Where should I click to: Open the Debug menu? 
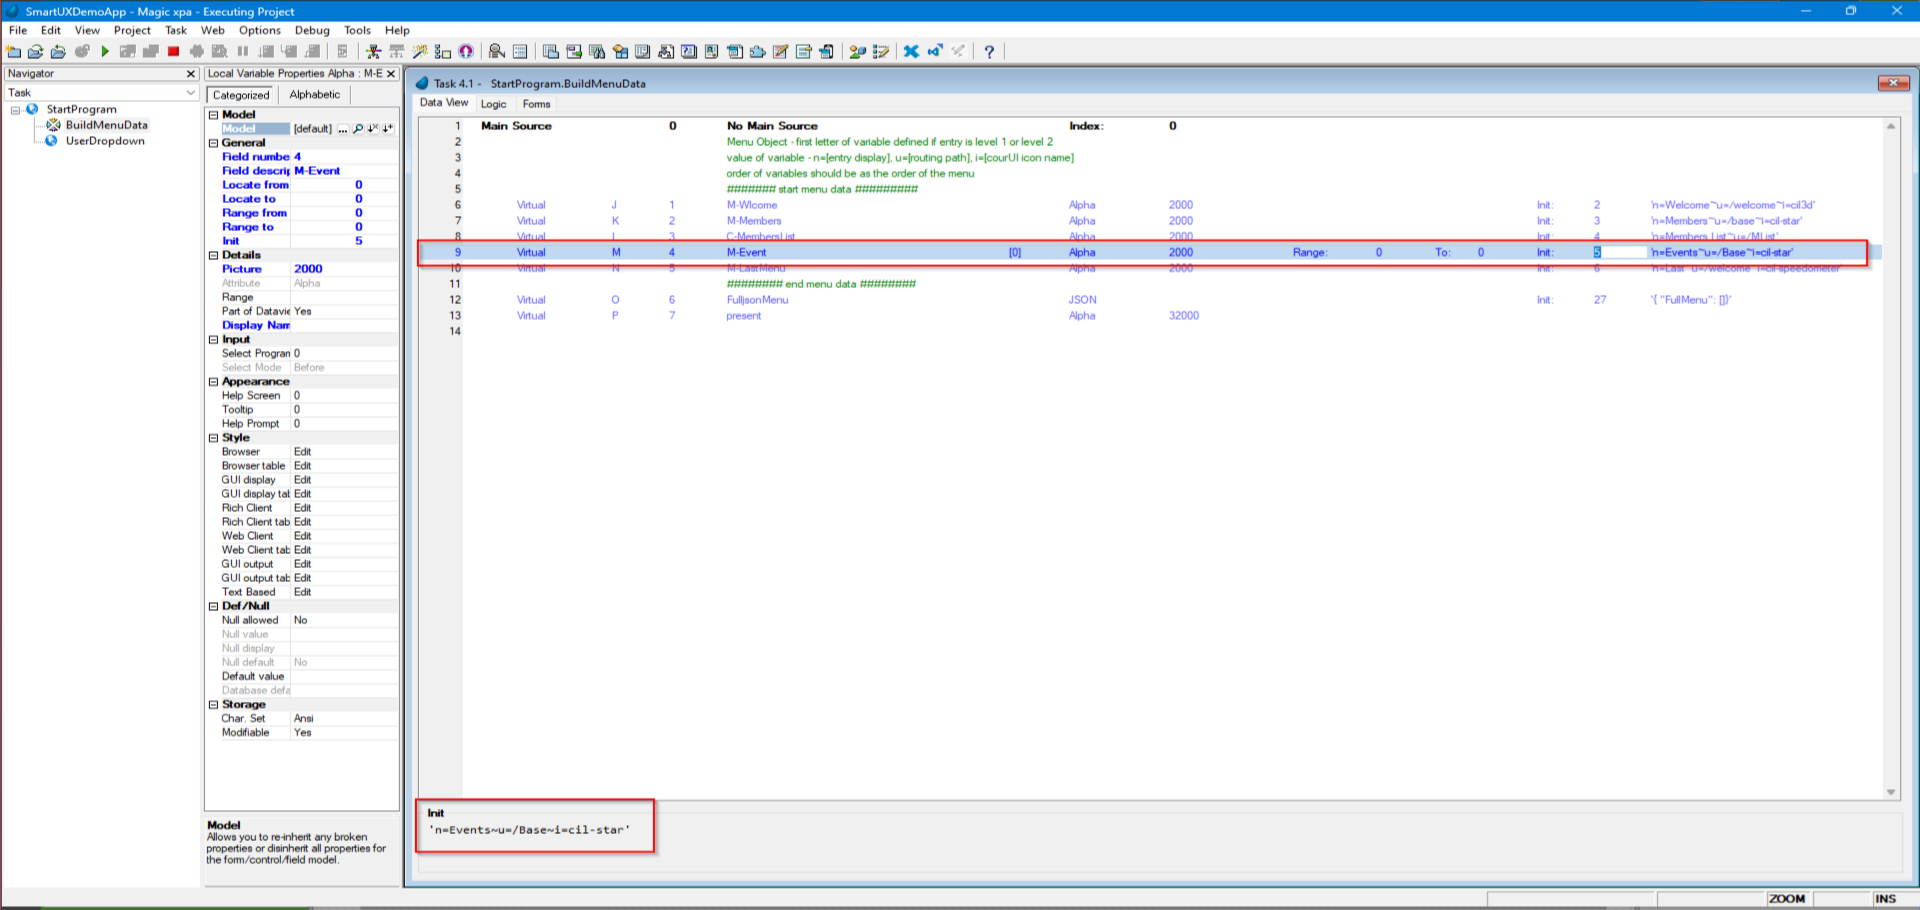[x=311, y=30]
